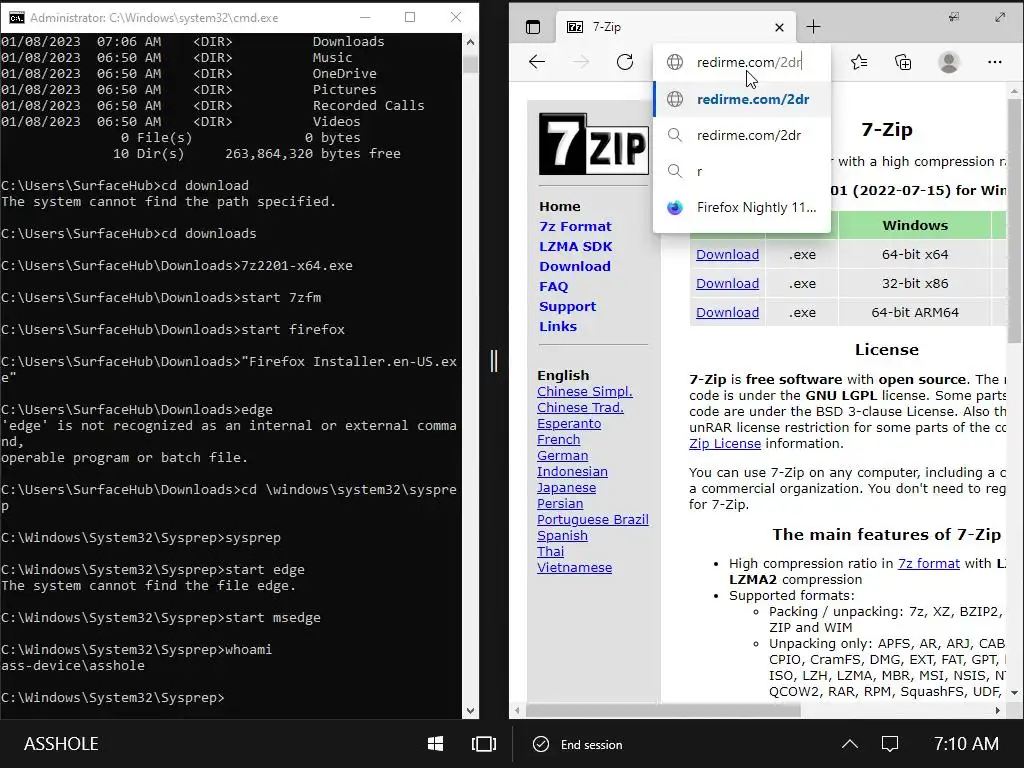Click the 7:10 AM clock
This screenshot has width=1024, height=768.
click(966, 744)
